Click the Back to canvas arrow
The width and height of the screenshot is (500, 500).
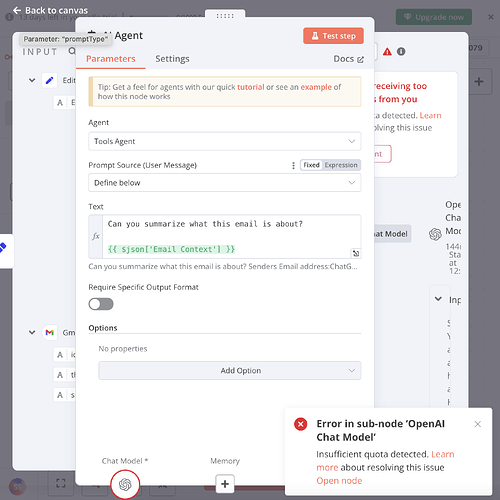[17, 11]
